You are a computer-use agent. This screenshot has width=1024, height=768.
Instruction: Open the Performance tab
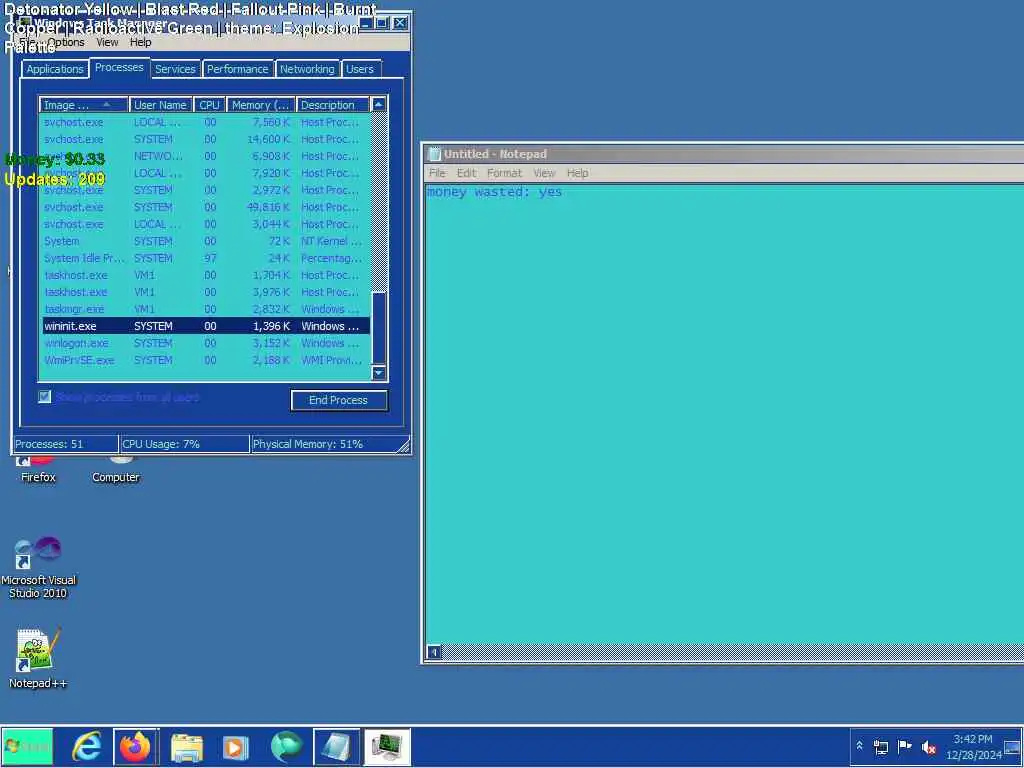pyautogui.click(x=238, y=69)
